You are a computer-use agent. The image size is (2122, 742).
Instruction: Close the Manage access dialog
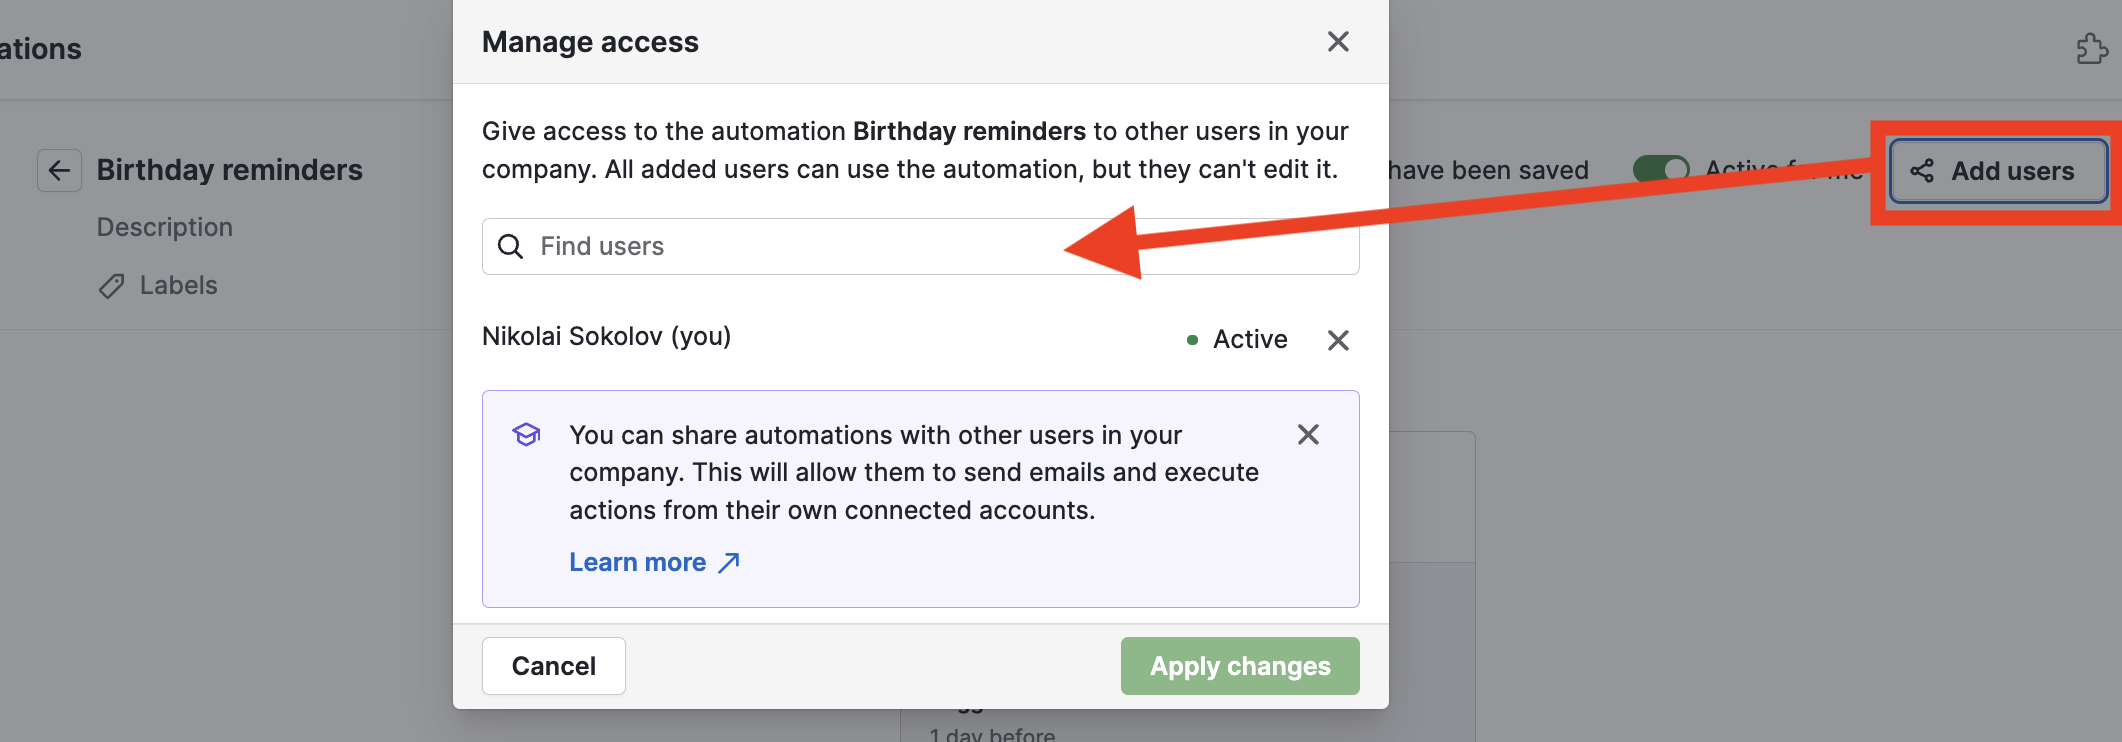1338,42
